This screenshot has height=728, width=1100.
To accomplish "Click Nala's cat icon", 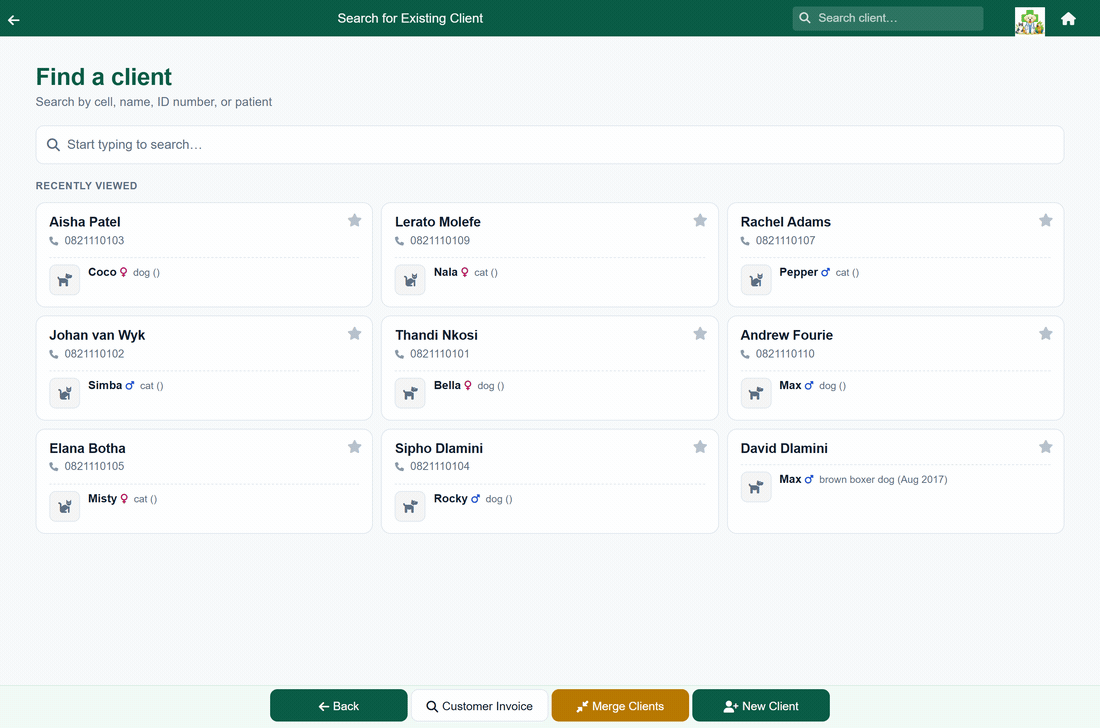I will pyautogui.click(x=410, y=280).
